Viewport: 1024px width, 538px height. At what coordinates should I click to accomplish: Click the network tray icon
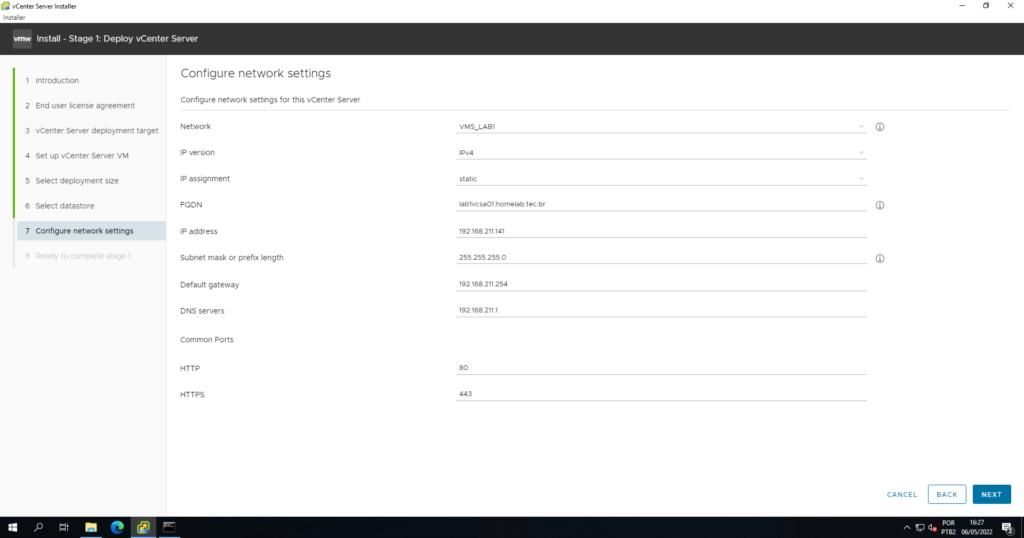coord(920,528)
